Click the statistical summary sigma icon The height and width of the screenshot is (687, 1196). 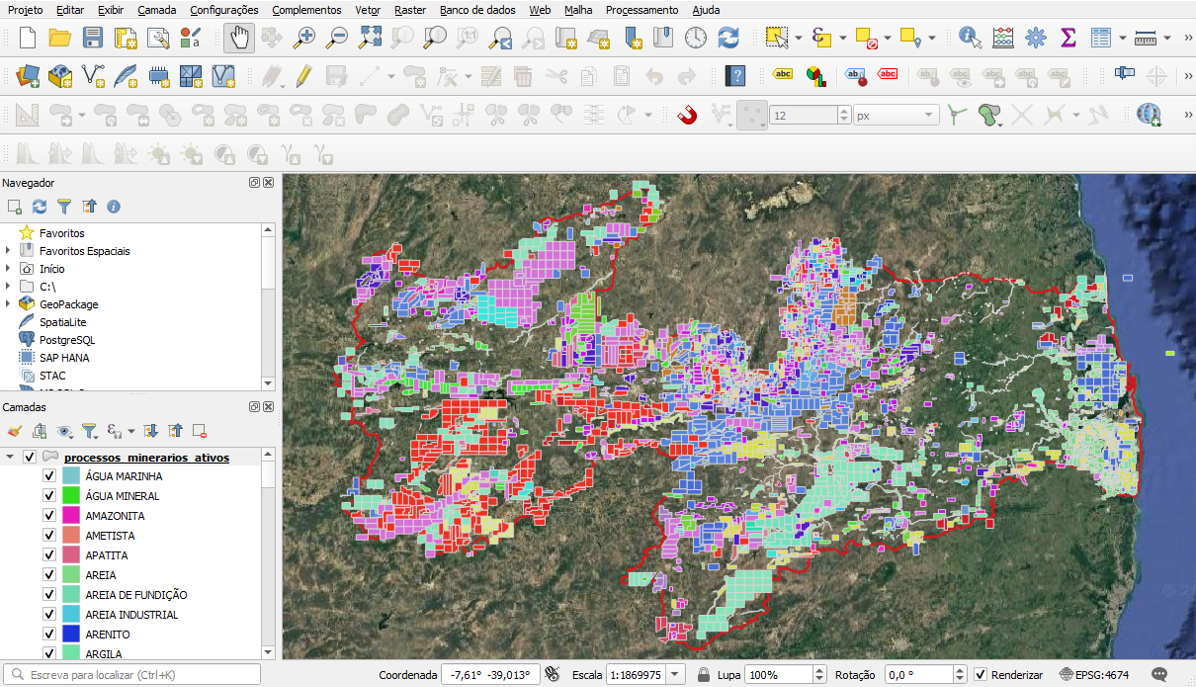(1068, 38)
